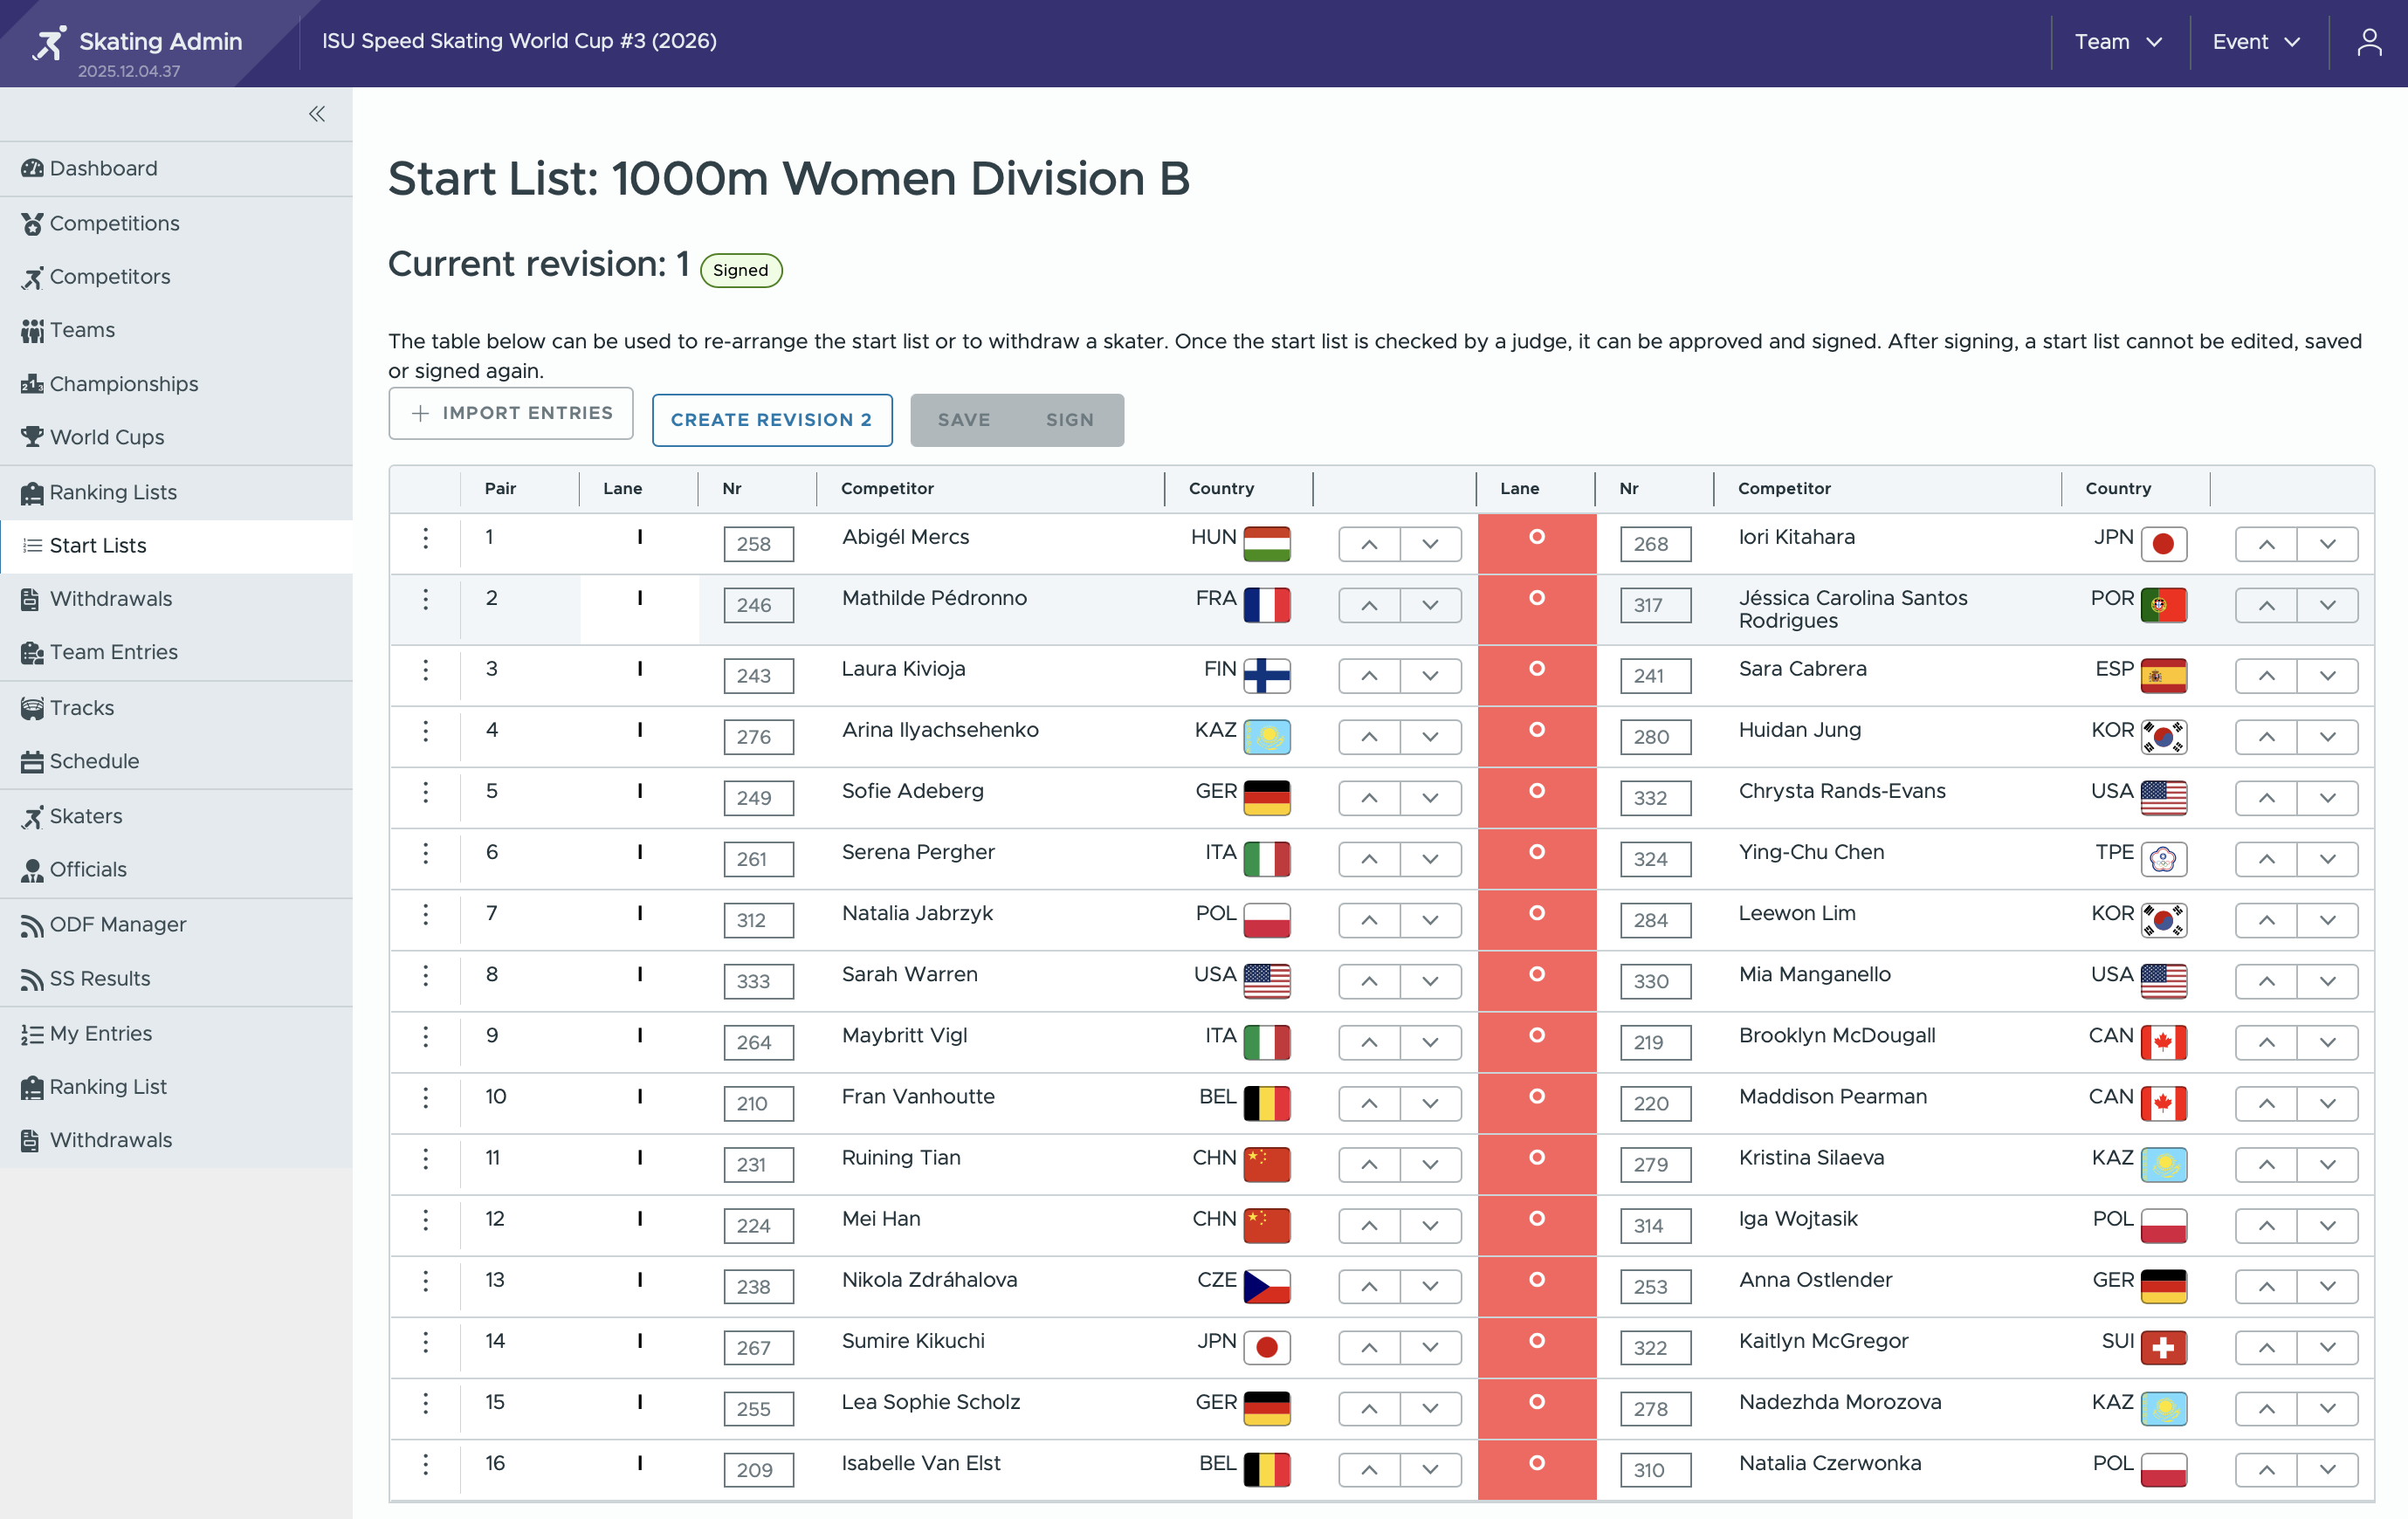The height and width of the screenshot is (1519, 2408).
Task: Collapse the sidebar with double-chevron icon
Action: coord(317,114)
